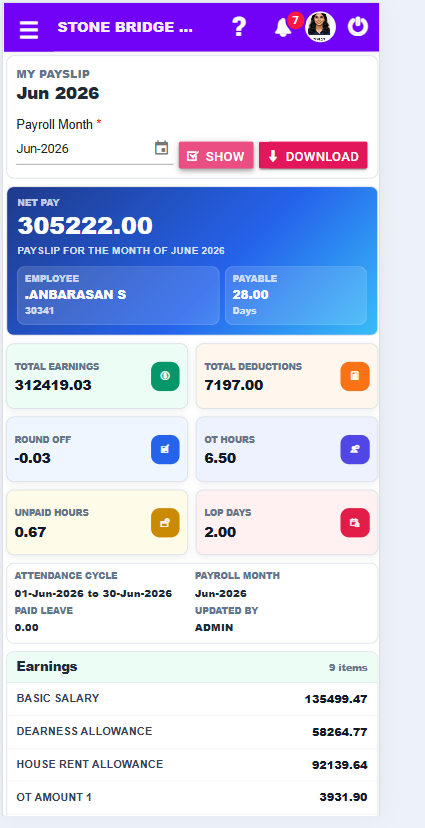Image resolution: width=425 pixels, height=828 pixels.
Task: Click the Round Off blue icon
Action: tap(165, 449)
